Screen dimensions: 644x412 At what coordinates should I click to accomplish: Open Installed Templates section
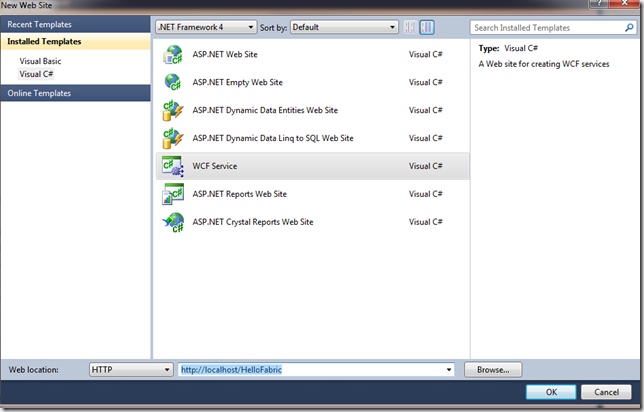76,41
